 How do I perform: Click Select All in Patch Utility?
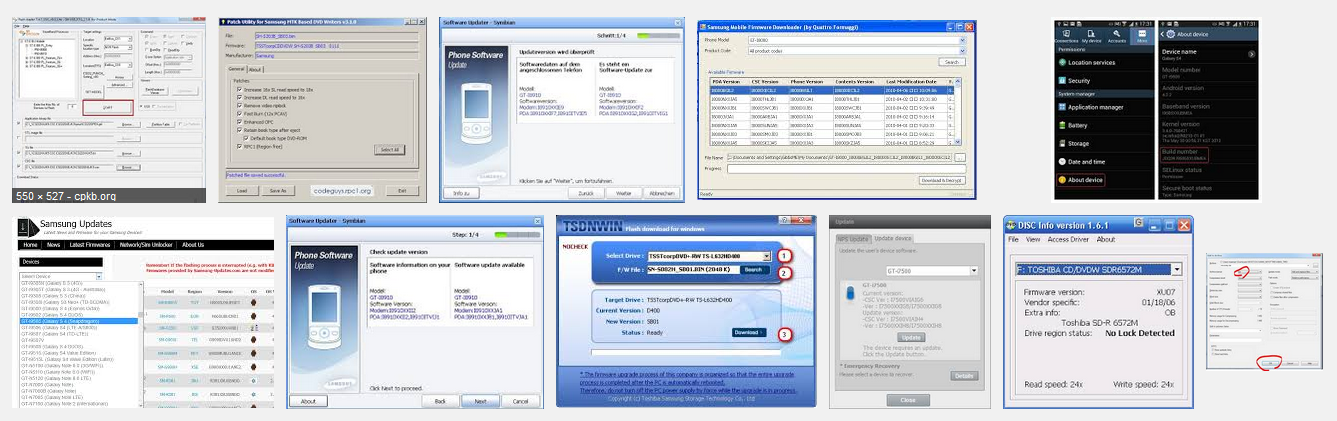point(388,150)
